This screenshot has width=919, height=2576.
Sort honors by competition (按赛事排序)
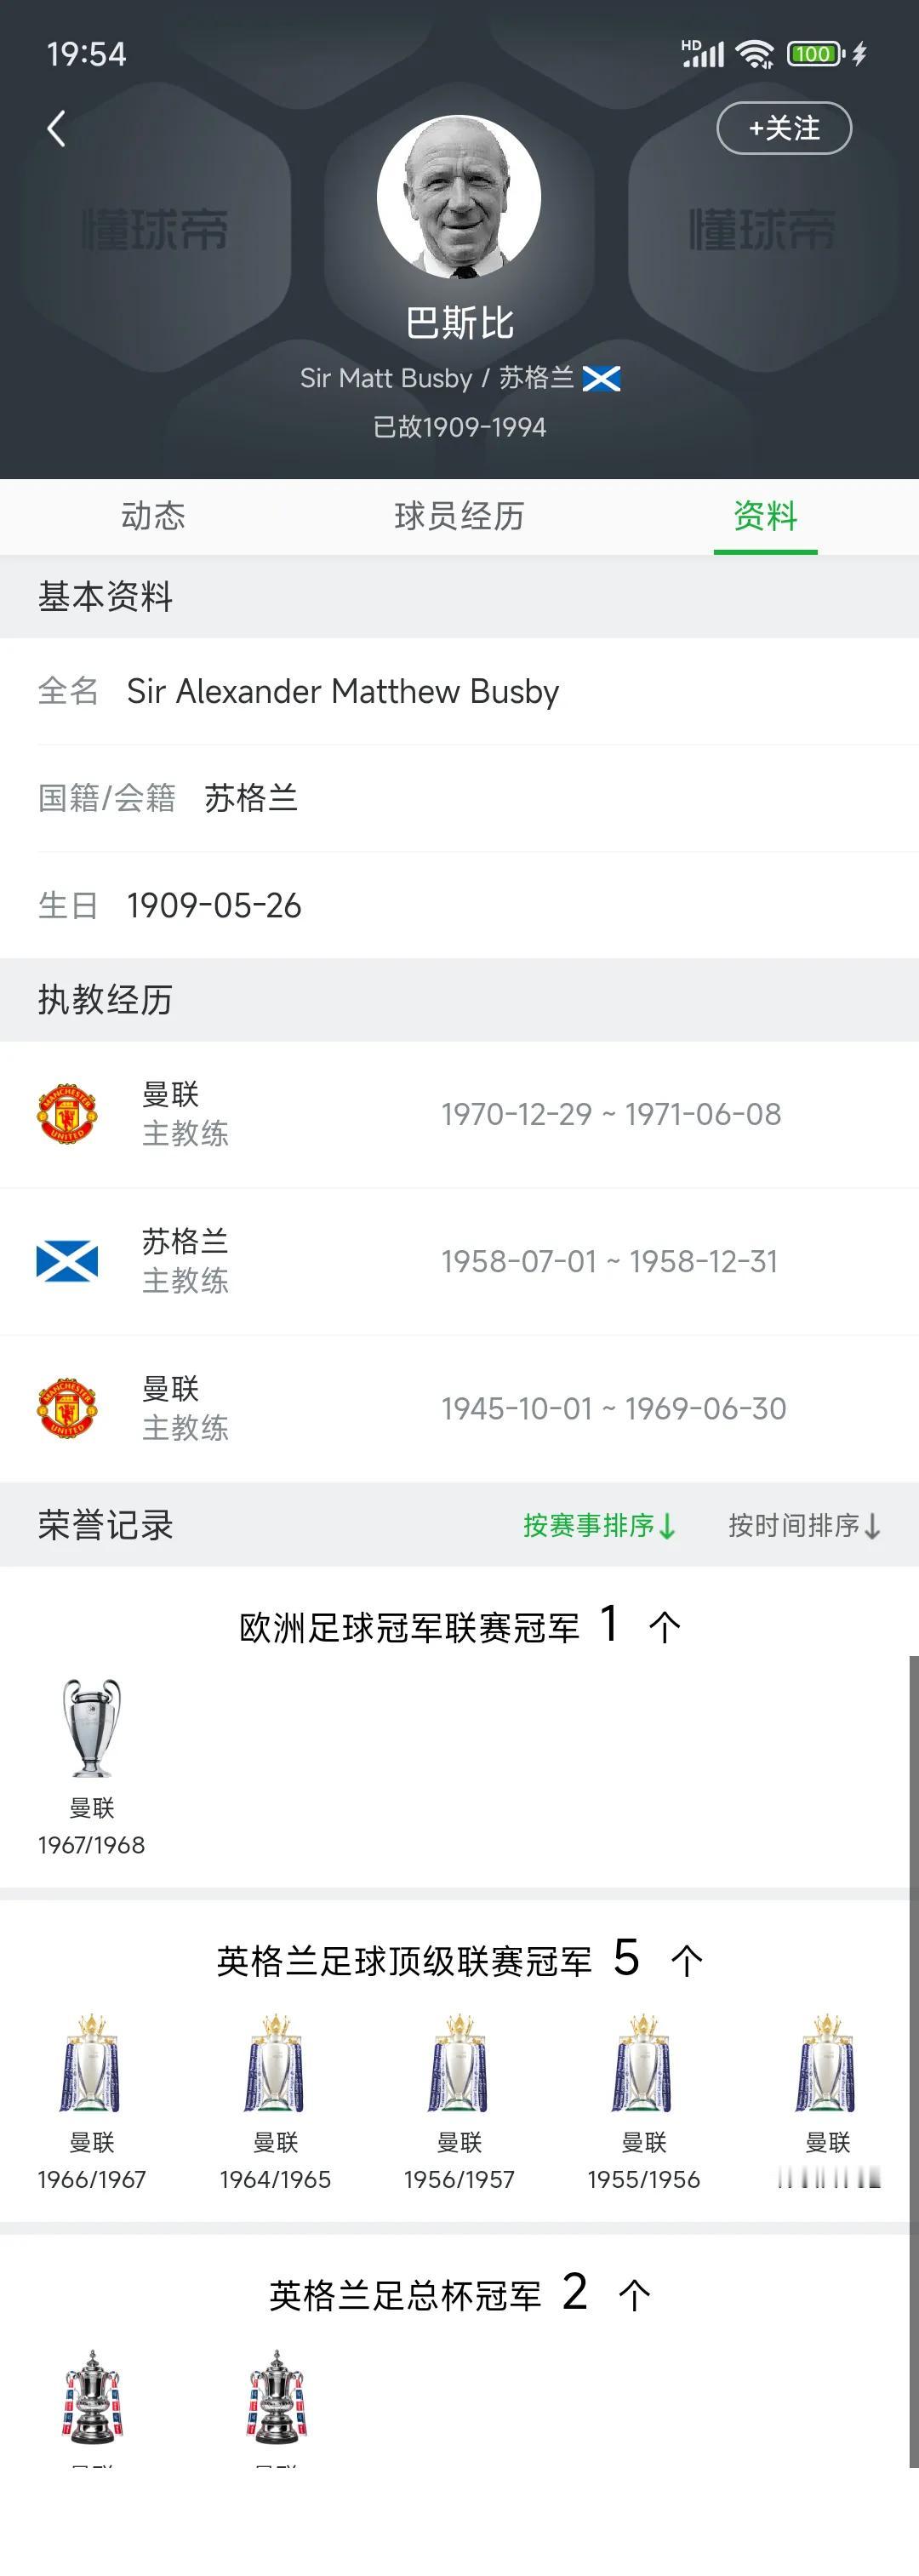(x=600, y=1525)
